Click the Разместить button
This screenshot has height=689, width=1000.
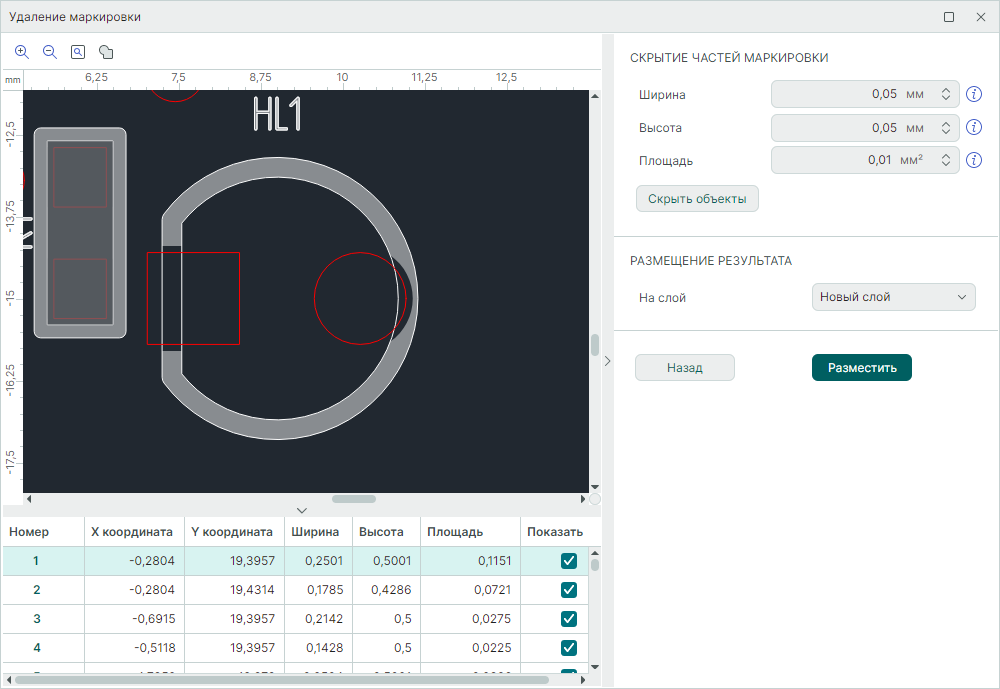click(x=861, y=368)
